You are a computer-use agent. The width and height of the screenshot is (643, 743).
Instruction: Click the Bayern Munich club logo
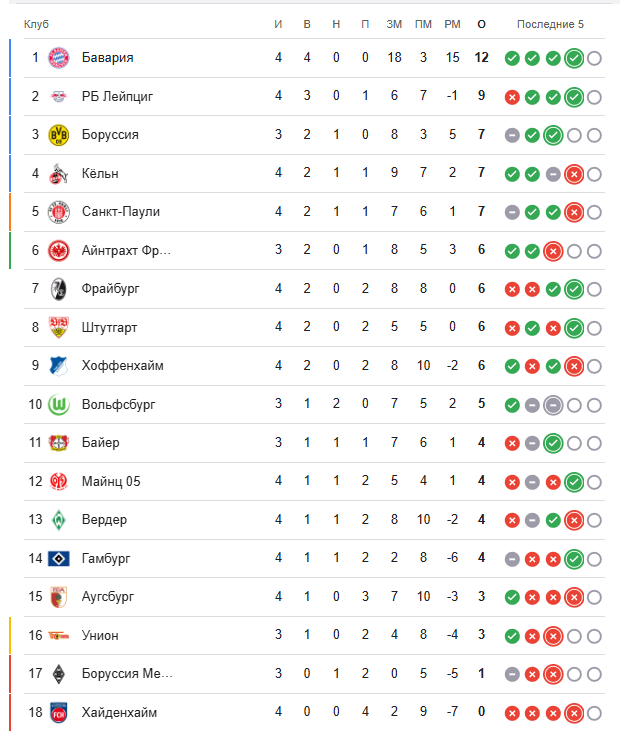[x=59, y=58]
